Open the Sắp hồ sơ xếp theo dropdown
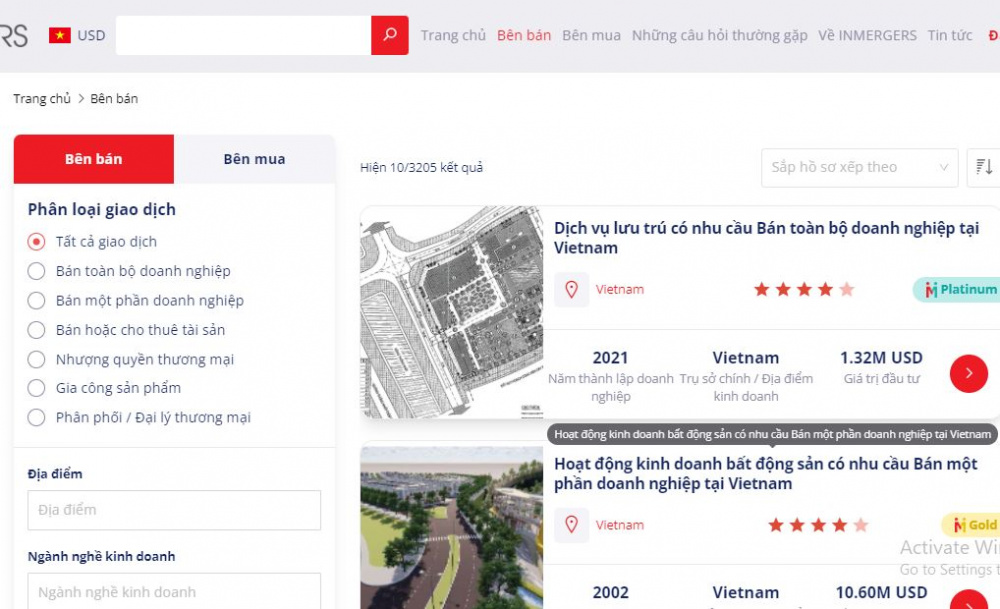 click(x=860, y=168)
